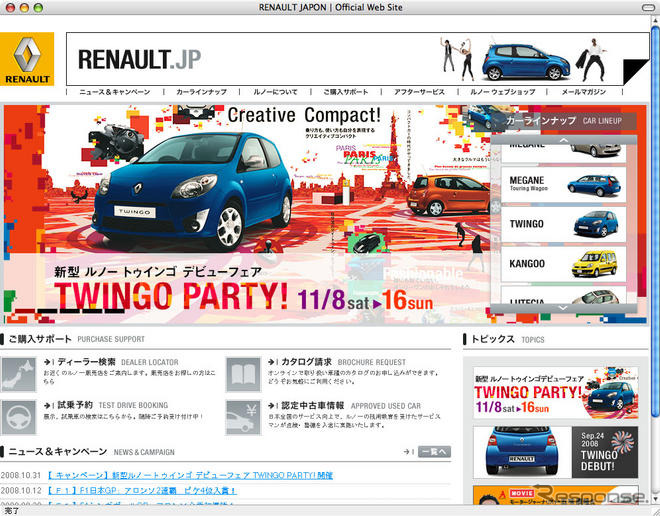660x516 pixels.
Task: Select the MEGANE entry at top of lineup
Action: tap(564, 153)
